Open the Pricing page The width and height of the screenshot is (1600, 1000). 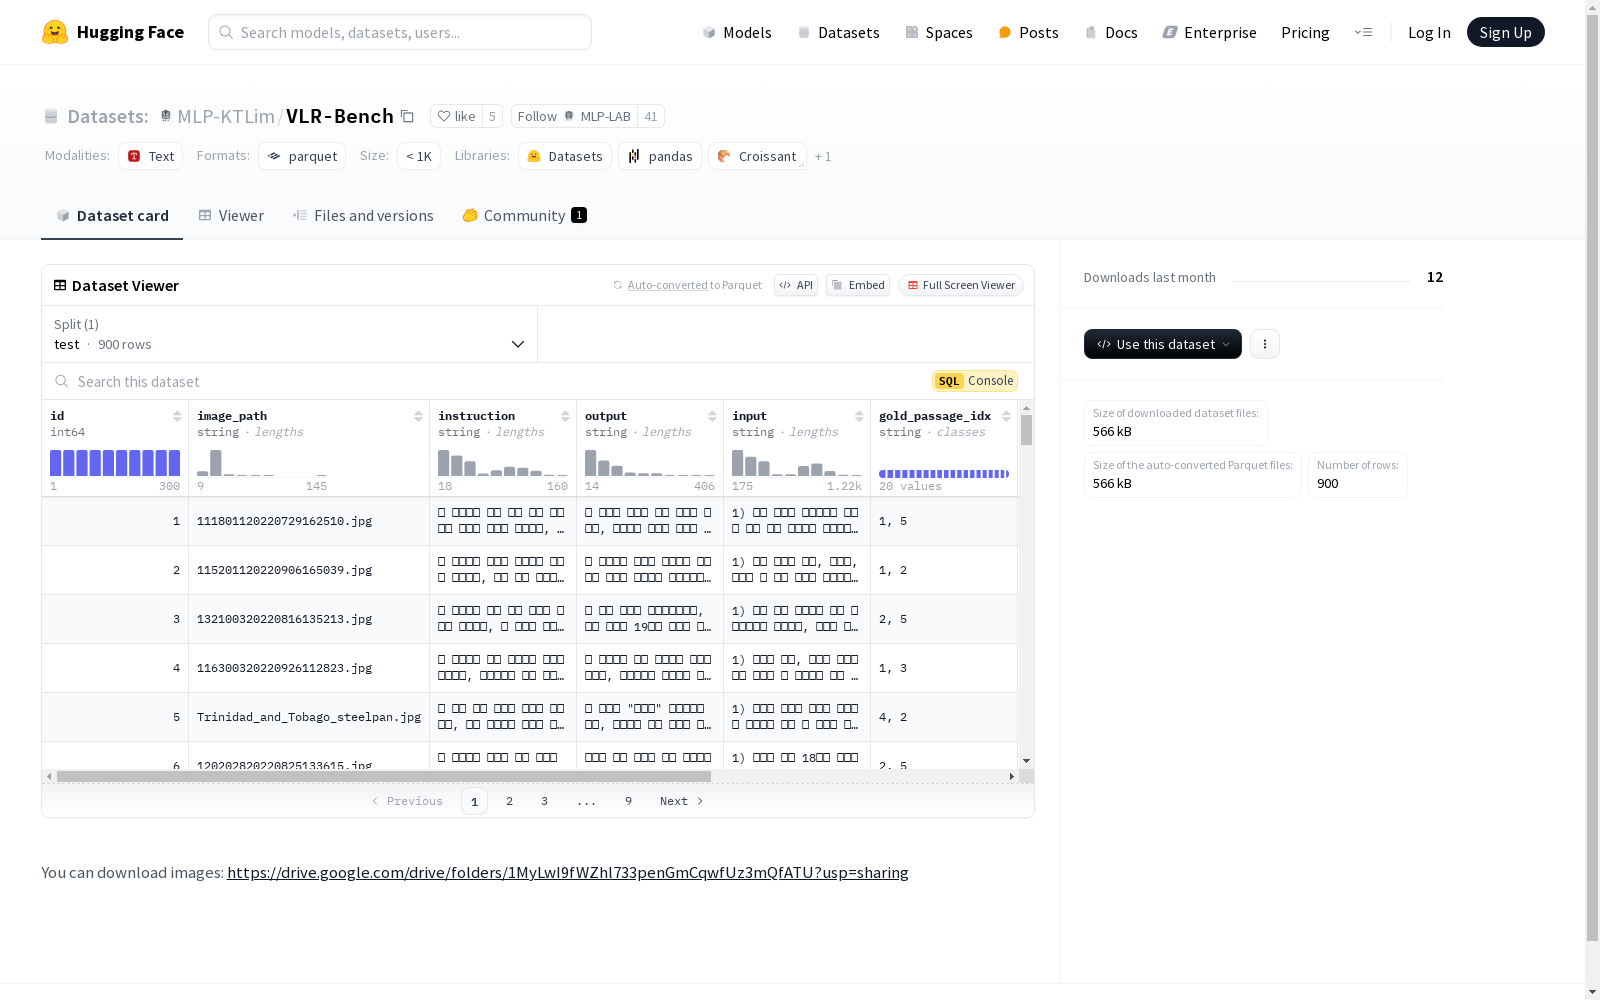1305,32
